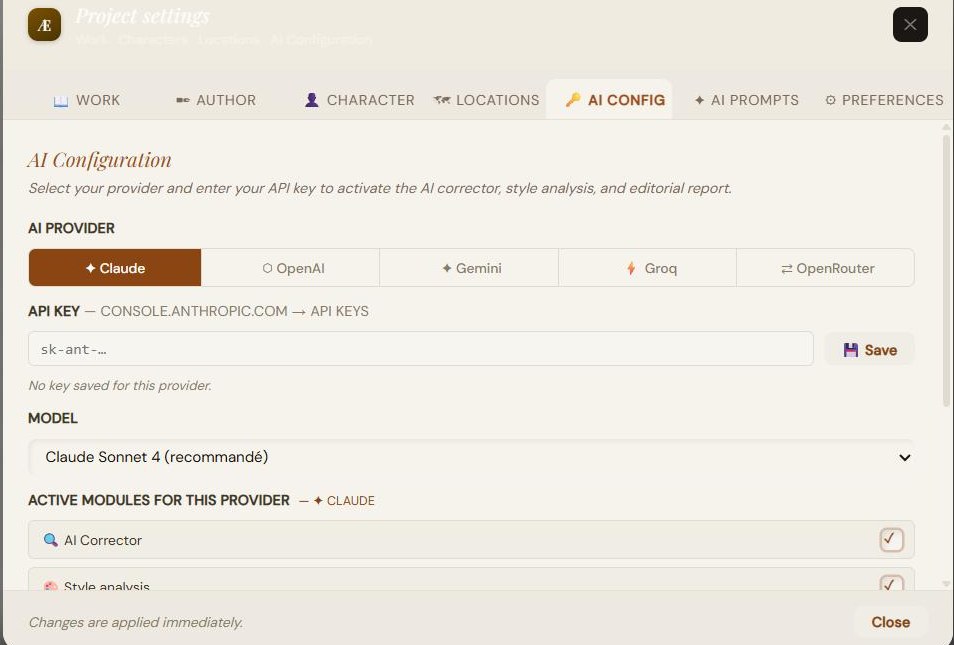Click the lightning icon beside Groq
The height and width of the screenshot is (645, 954).
(x=631, y=268)
